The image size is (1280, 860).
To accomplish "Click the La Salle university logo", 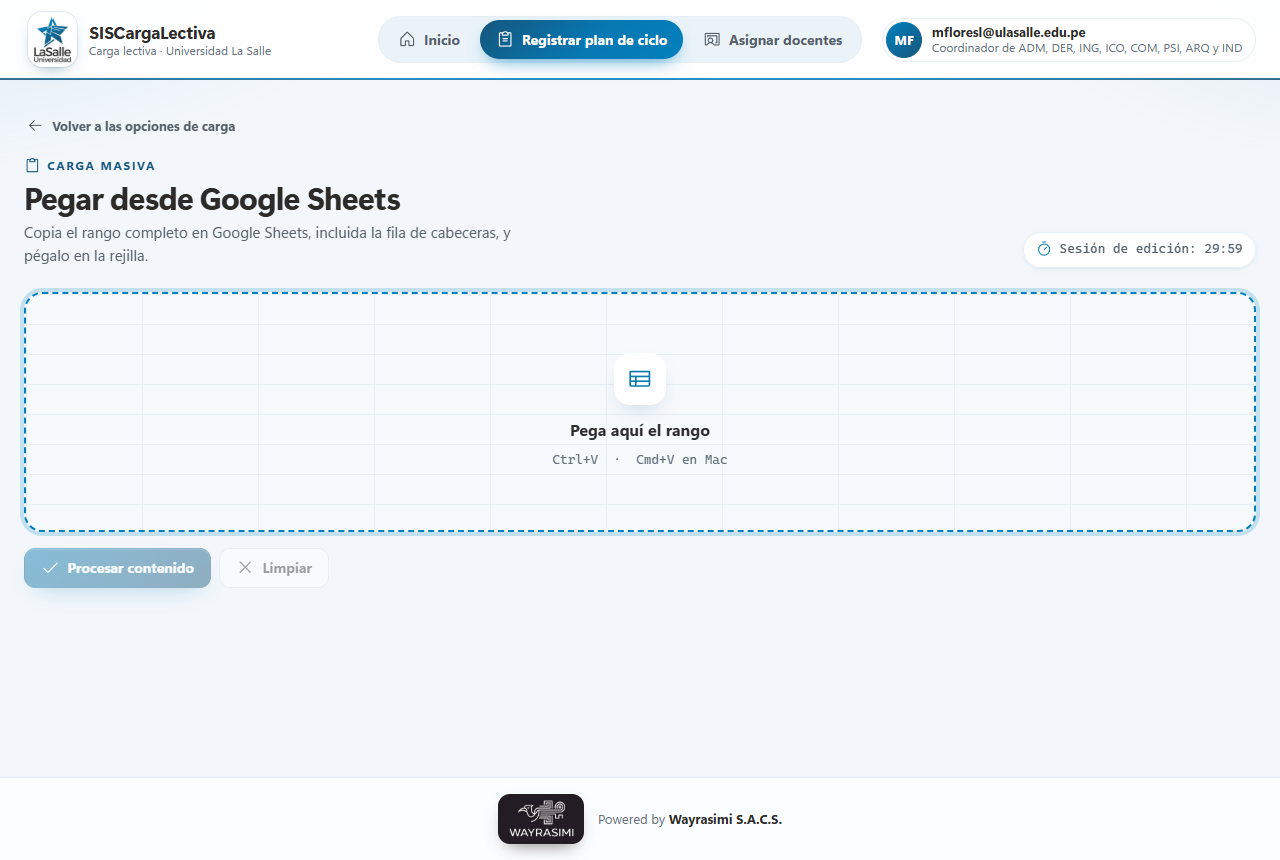I will 52,40.
